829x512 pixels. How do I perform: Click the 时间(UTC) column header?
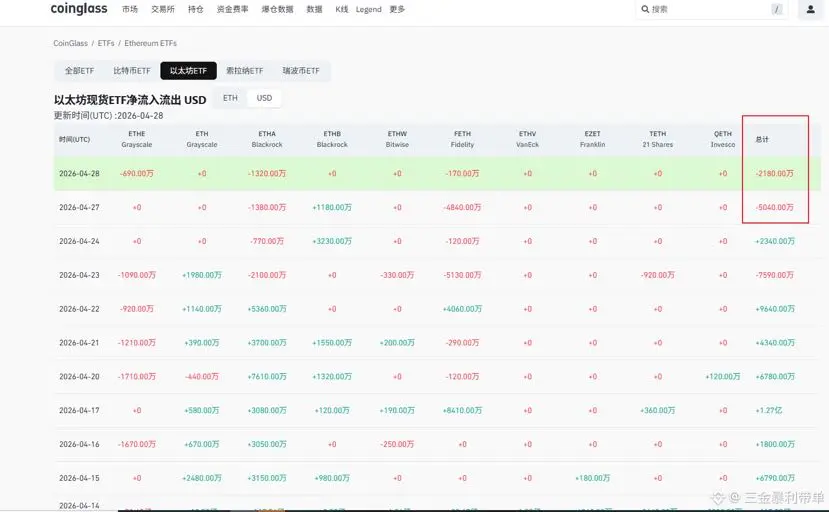(x=75, y=139)
